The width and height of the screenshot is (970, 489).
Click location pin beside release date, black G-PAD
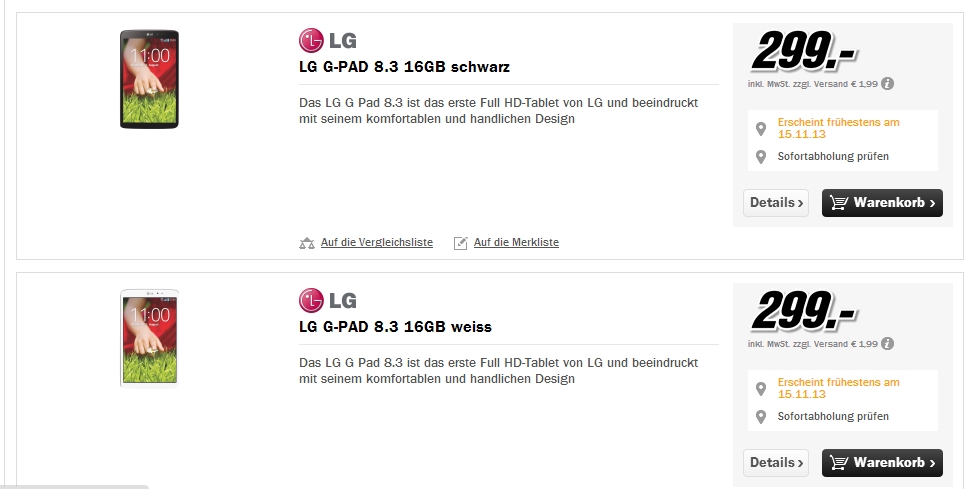click(x=761, y=129)
